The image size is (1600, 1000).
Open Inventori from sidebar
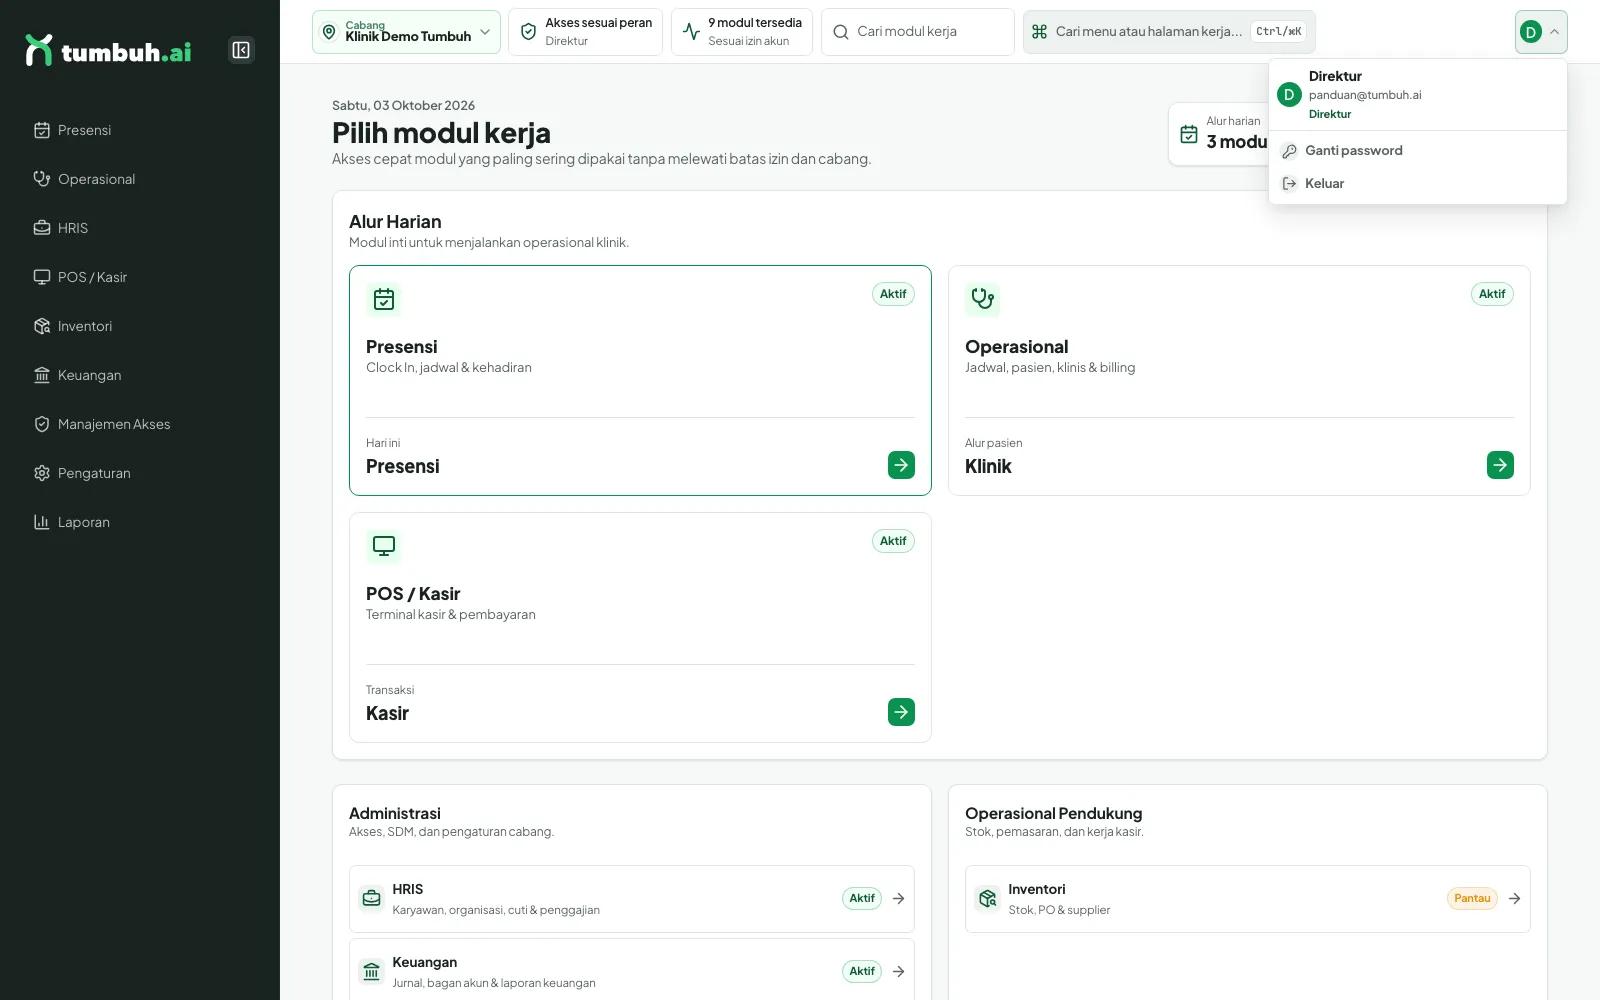[140, 326]
